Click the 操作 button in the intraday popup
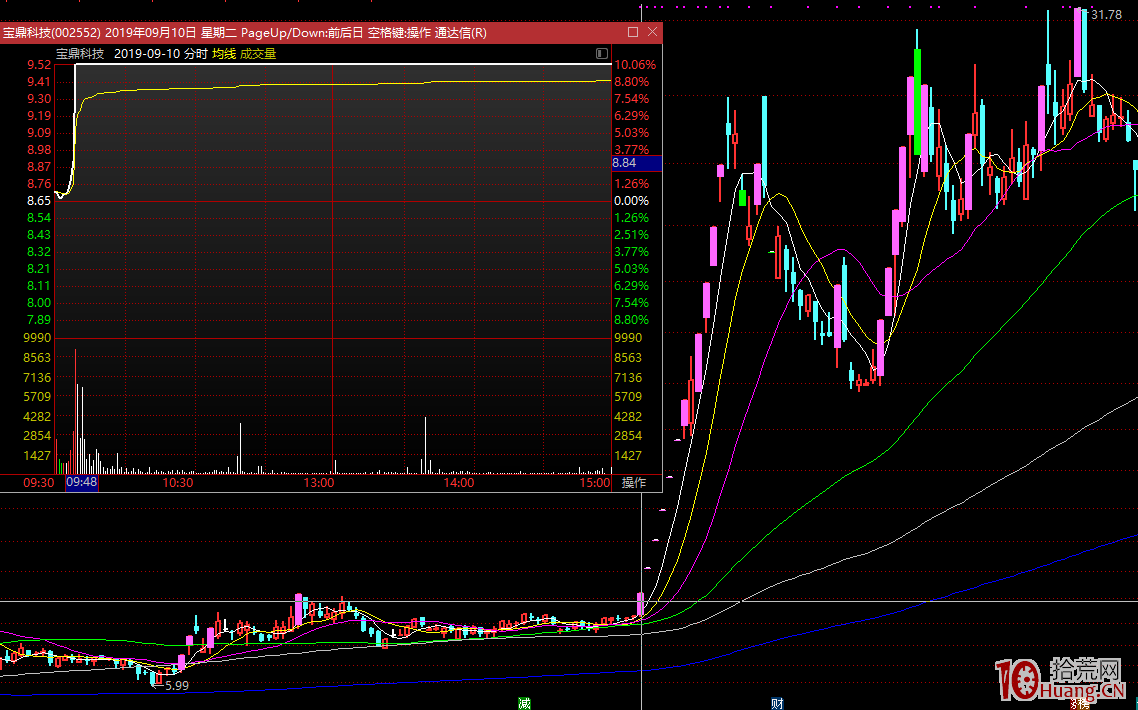 click(634, 483)
